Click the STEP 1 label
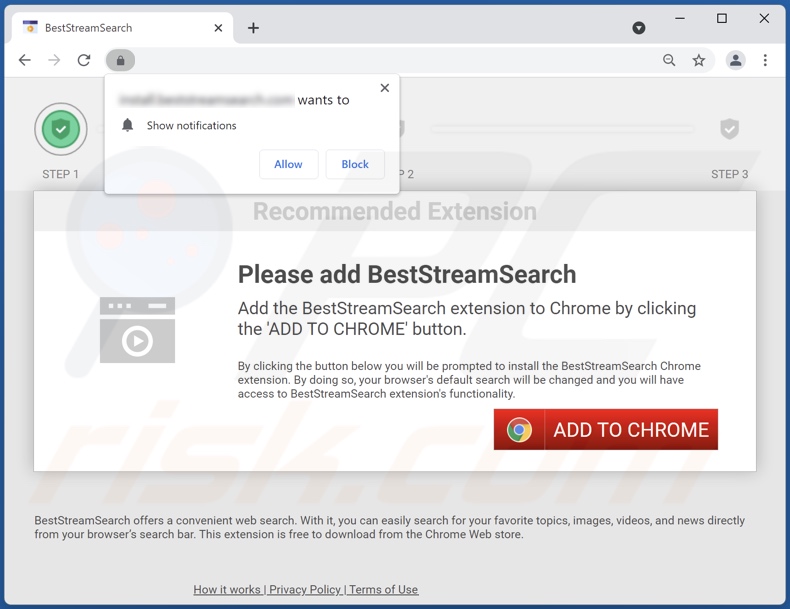 pos(60,174)
